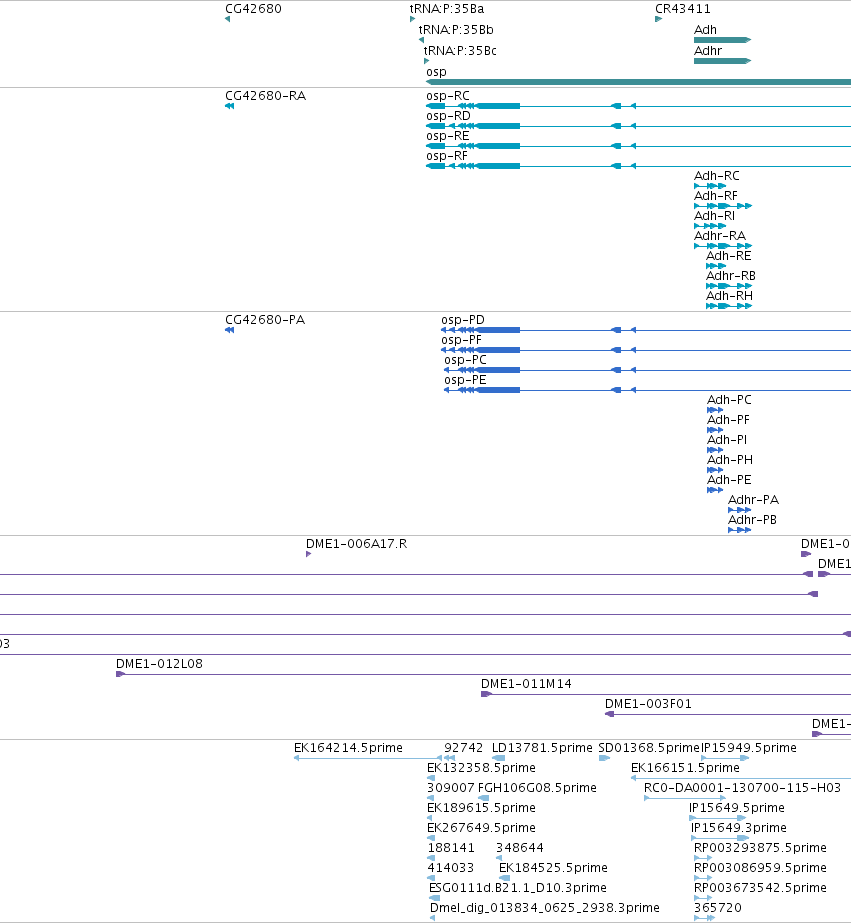Select the DME1-012L08 clone feature
The width and height of the screenshot is (851, 923).
pyautogui.click(x=483, y=674)
